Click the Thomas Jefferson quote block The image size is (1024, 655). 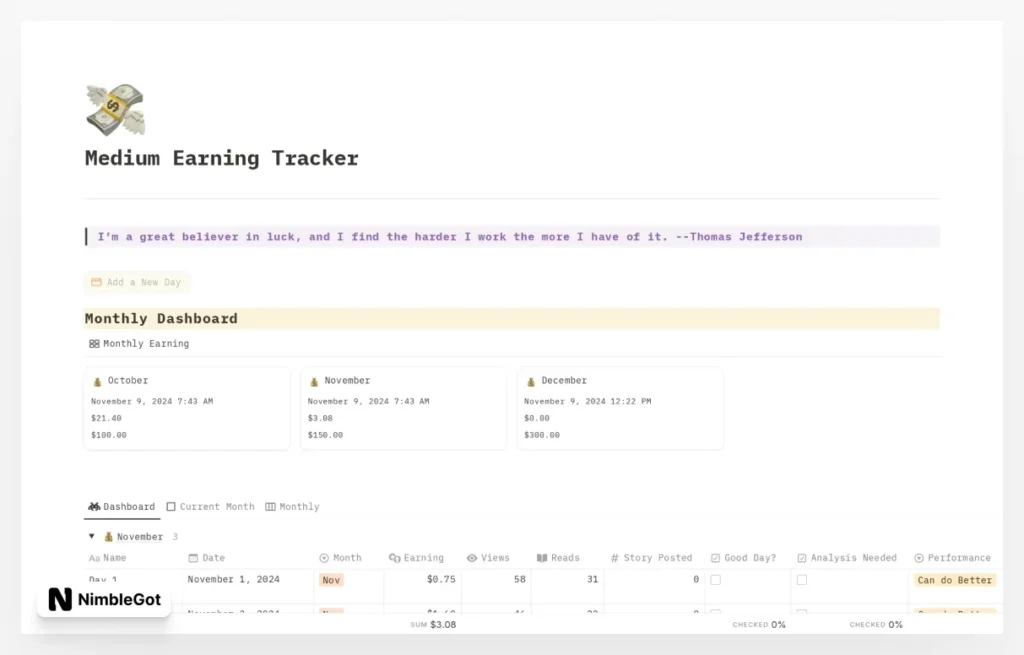512,236
